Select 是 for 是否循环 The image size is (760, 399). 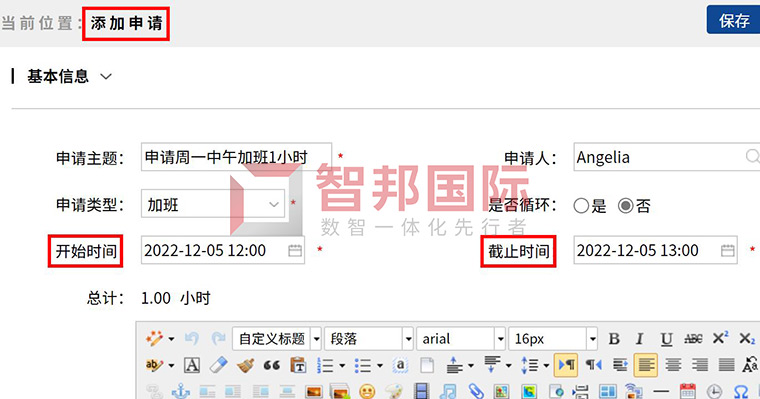point(581,206)
